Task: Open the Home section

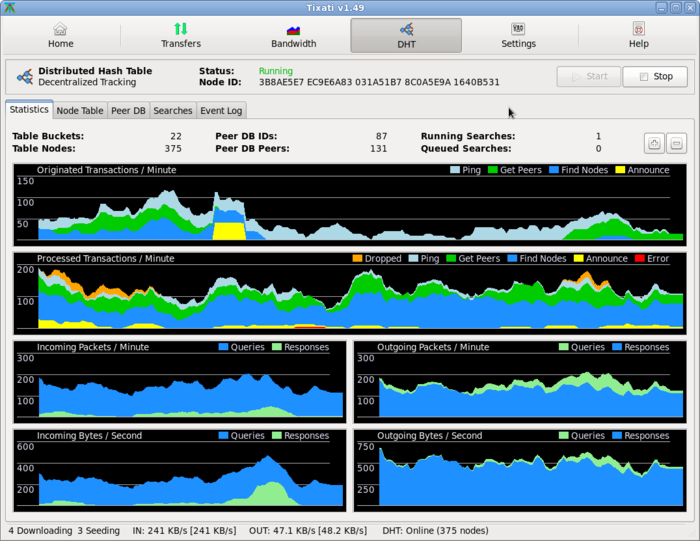Action: point(60,36)
